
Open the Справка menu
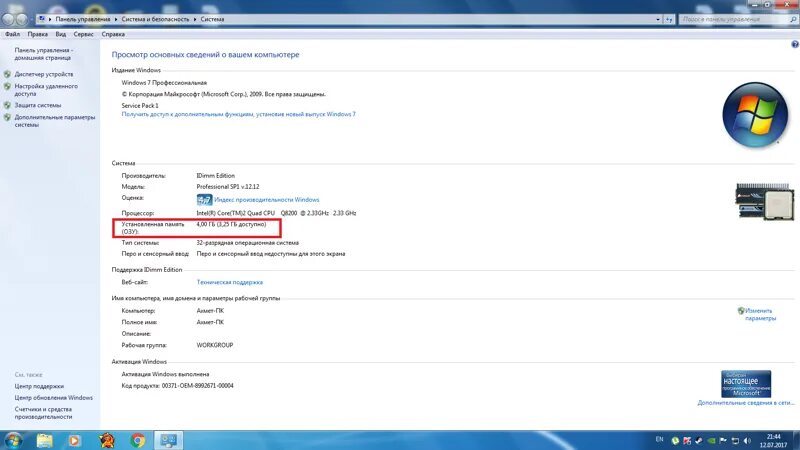coord(113,34)
